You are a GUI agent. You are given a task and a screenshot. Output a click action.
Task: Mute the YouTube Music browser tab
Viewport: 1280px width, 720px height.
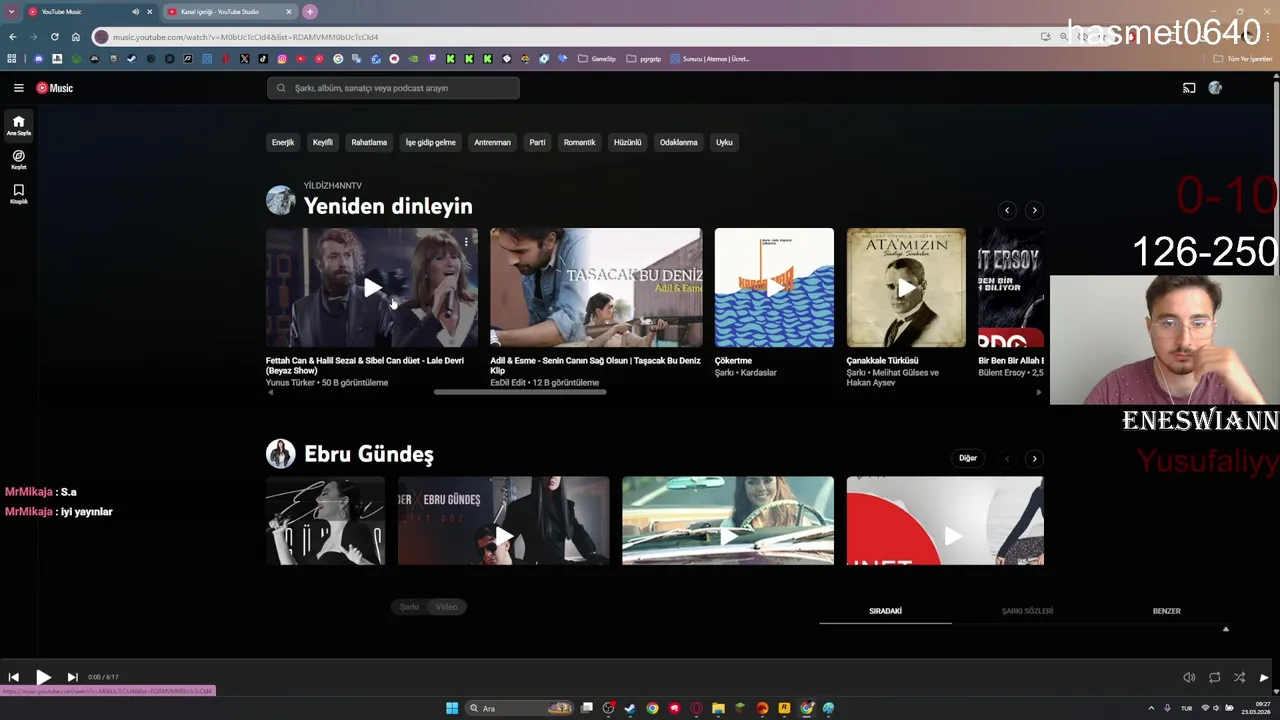pos(135,12)
